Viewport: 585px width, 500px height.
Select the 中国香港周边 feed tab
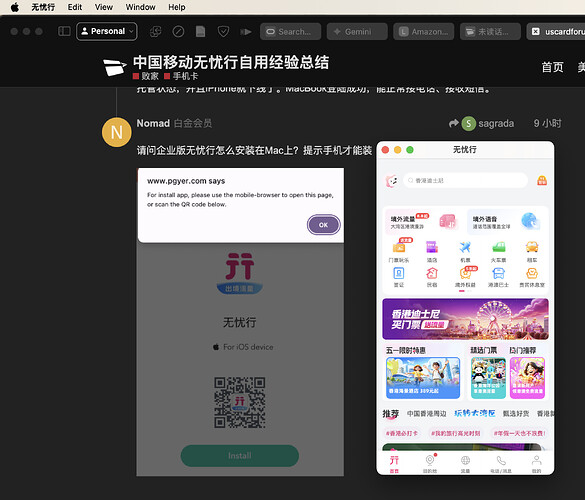426,413
